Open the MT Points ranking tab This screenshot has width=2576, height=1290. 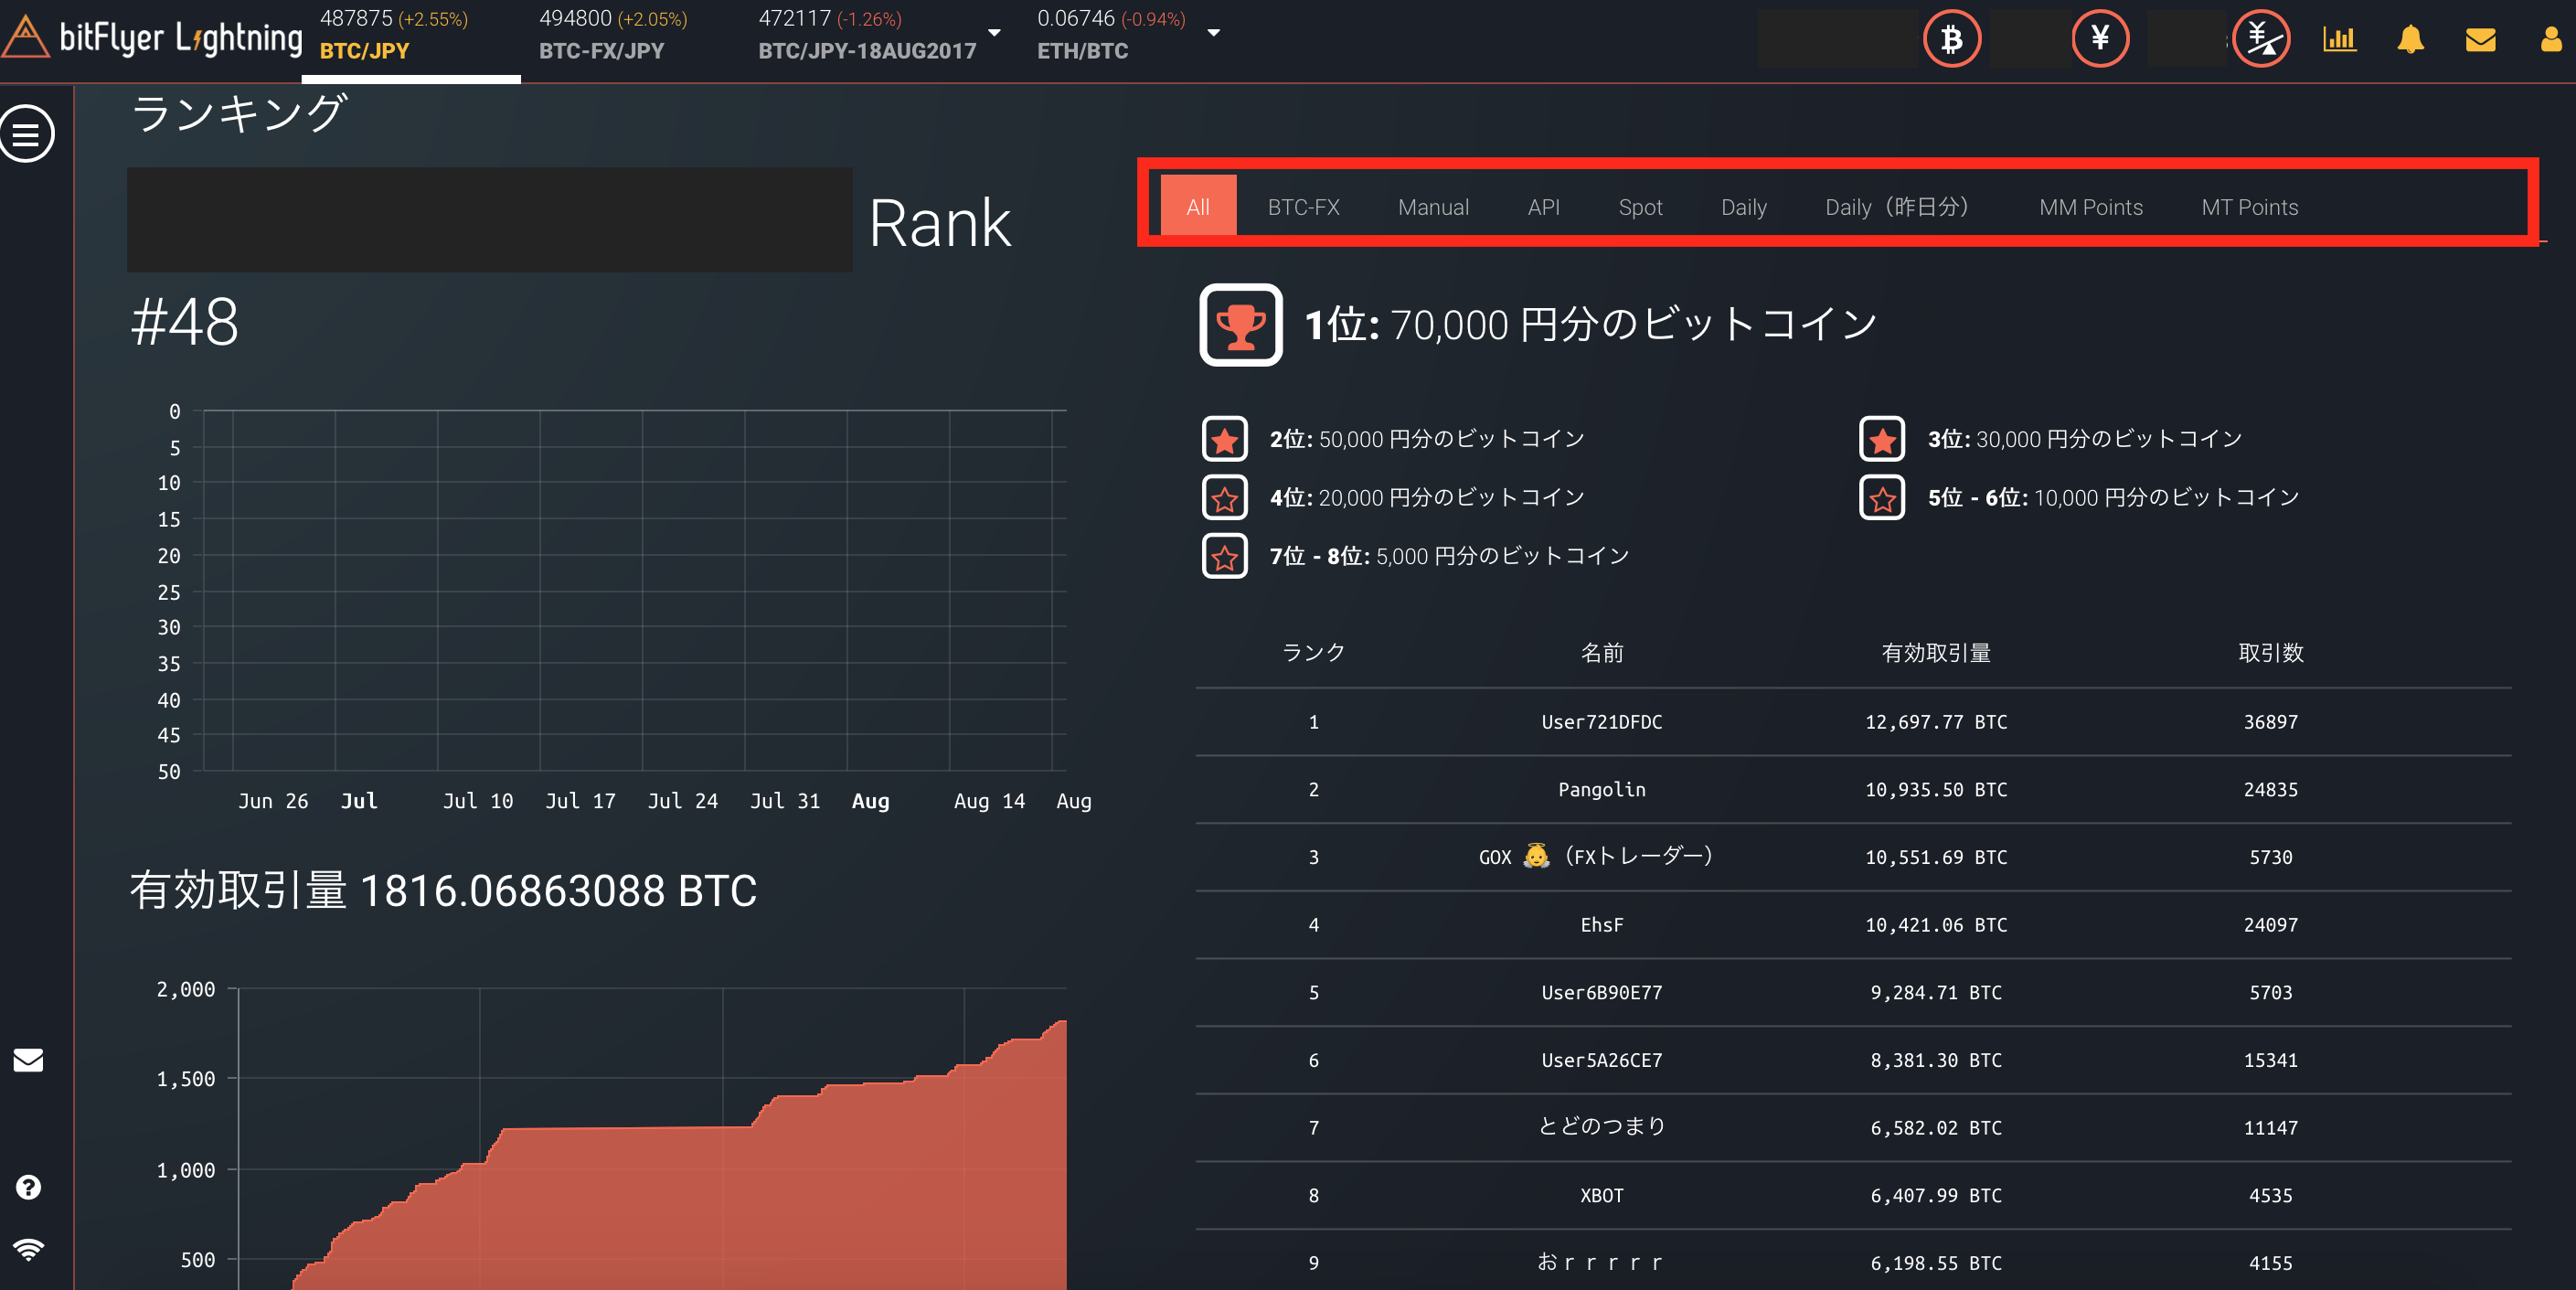[2249, 206]
